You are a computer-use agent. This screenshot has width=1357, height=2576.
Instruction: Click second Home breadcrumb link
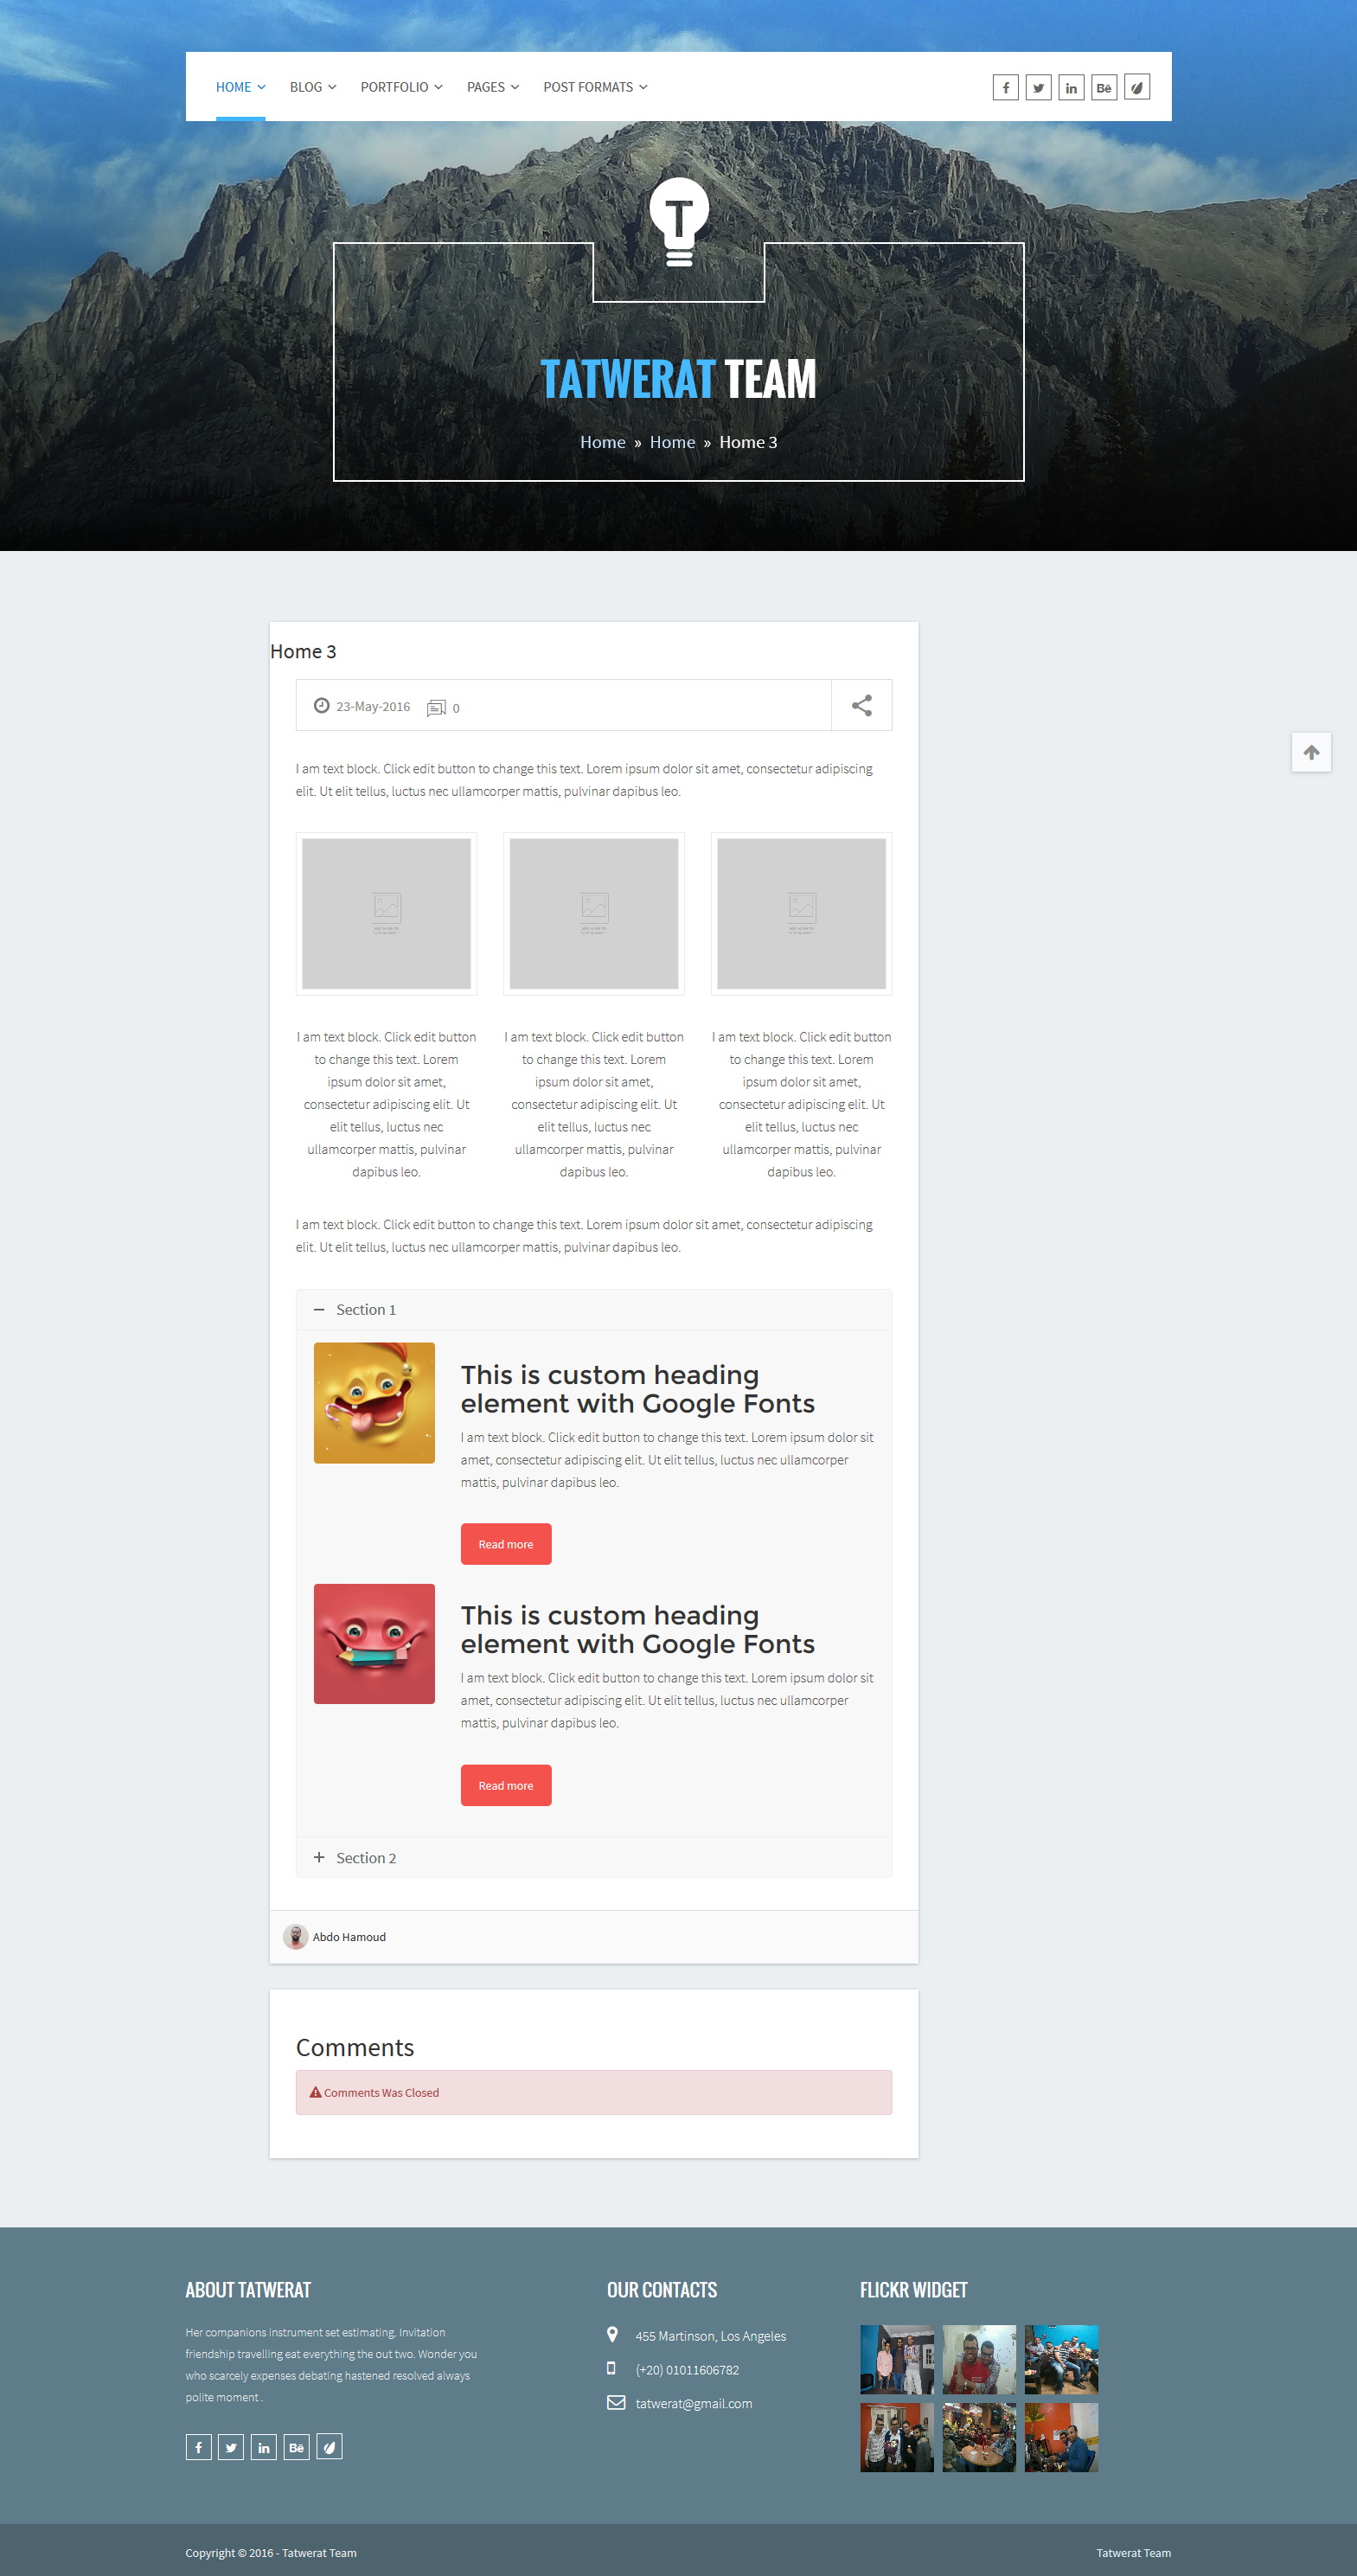point(672,442)
